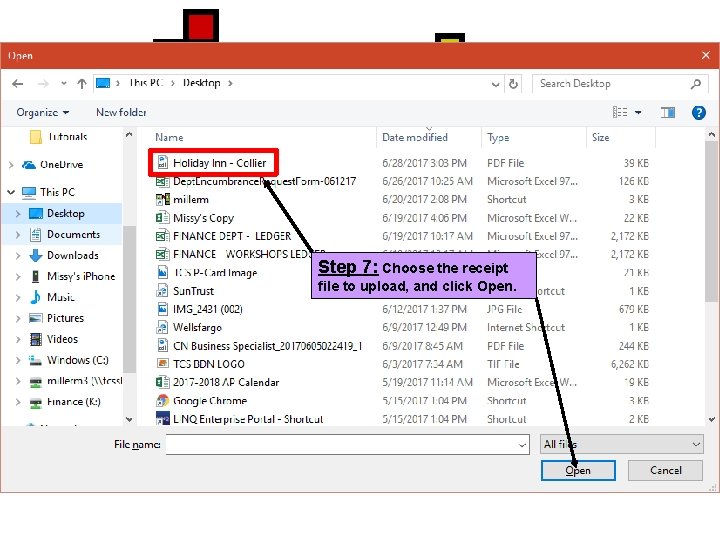Expand the OneDrive tree node

tap(11, 164)
